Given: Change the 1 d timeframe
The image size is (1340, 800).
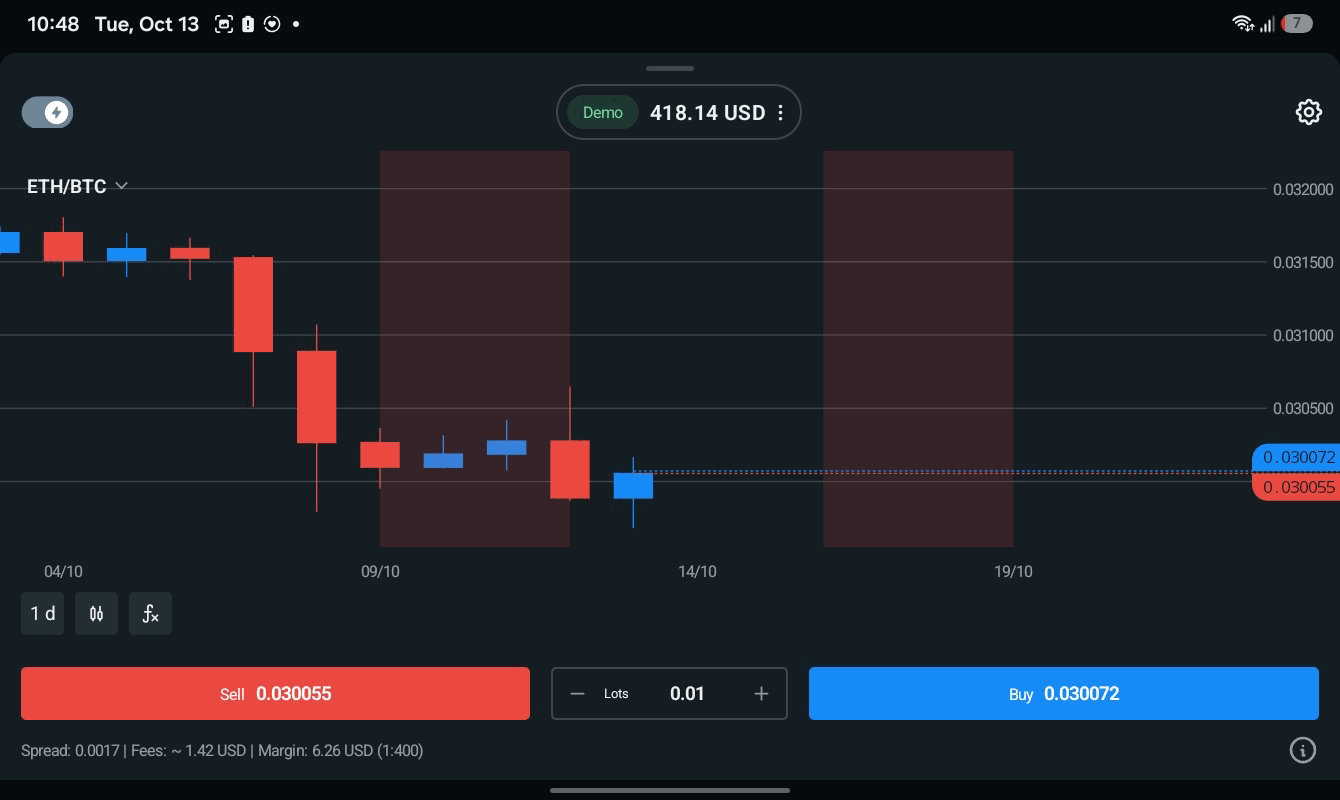Looking at the screenshot, I should (43, 614).
